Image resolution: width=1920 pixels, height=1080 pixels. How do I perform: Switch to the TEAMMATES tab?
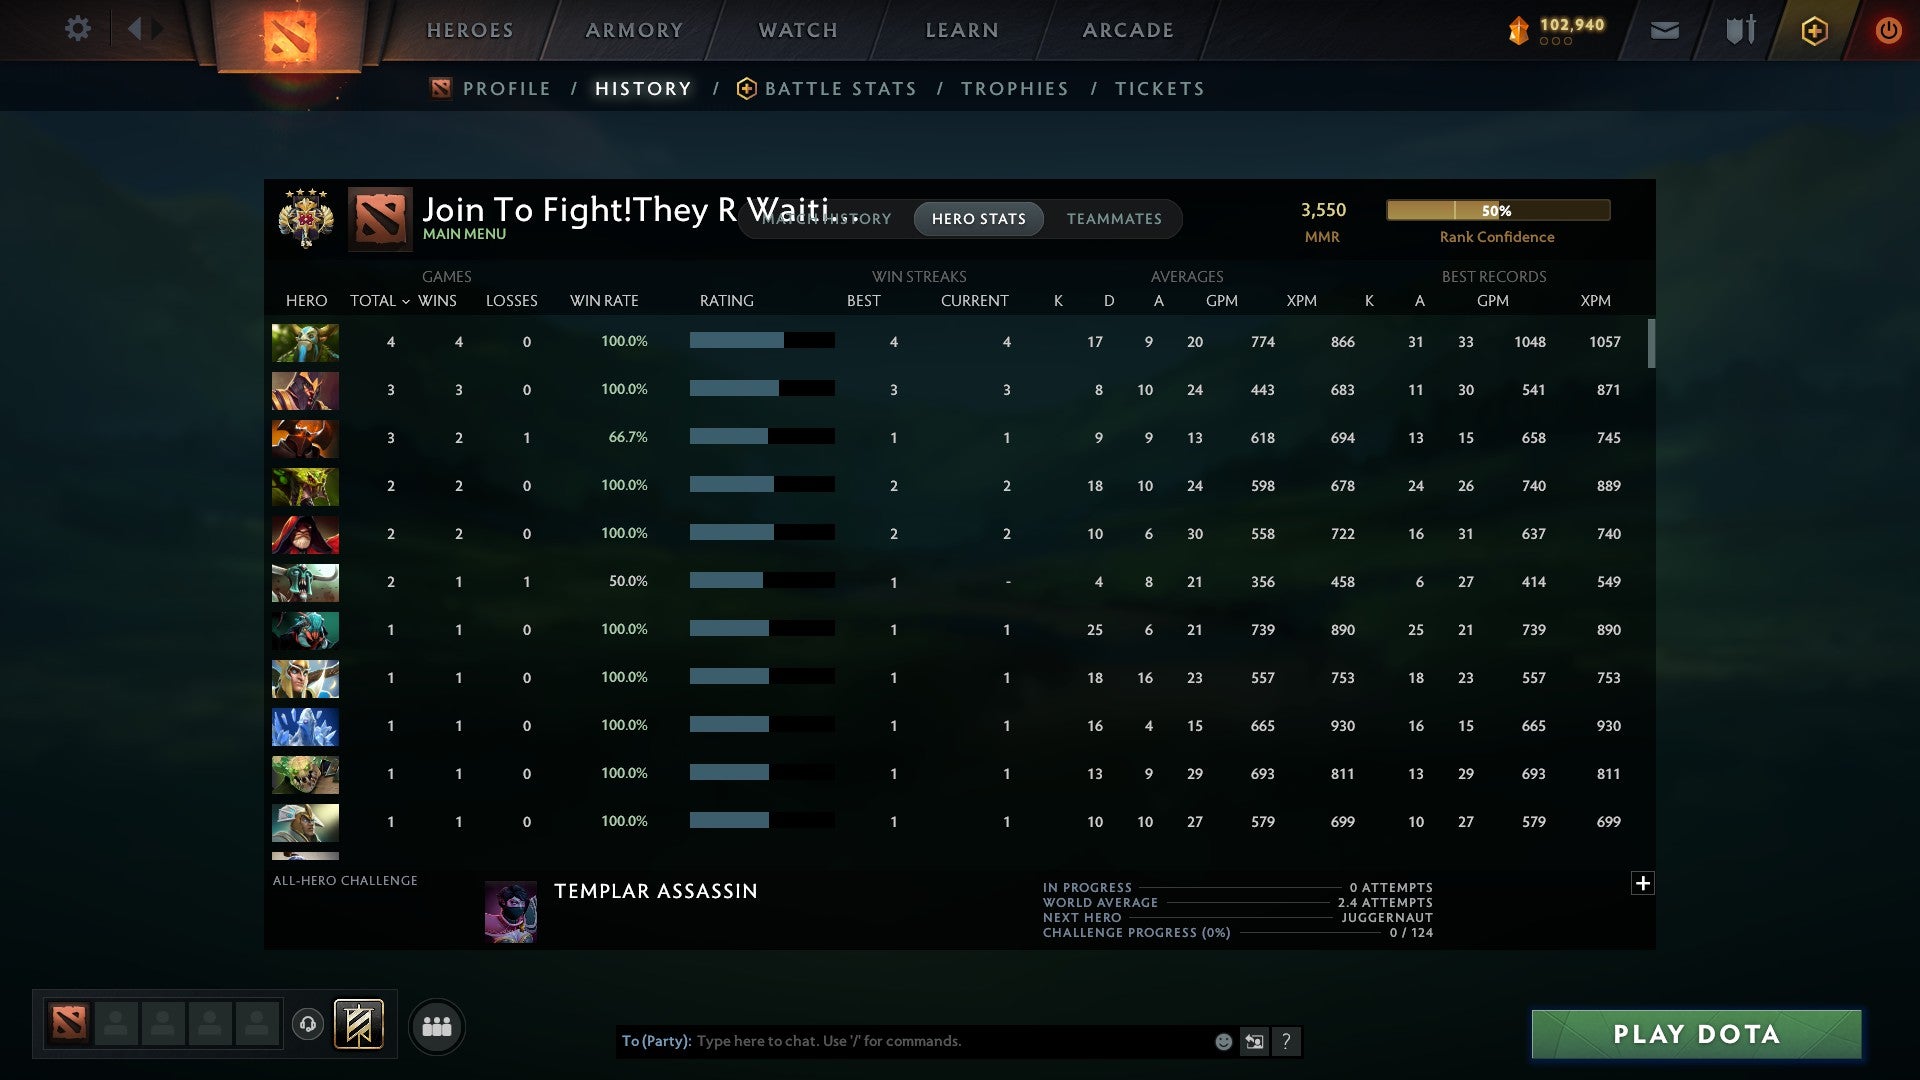pyautogui.click(x=1114, y=219)
